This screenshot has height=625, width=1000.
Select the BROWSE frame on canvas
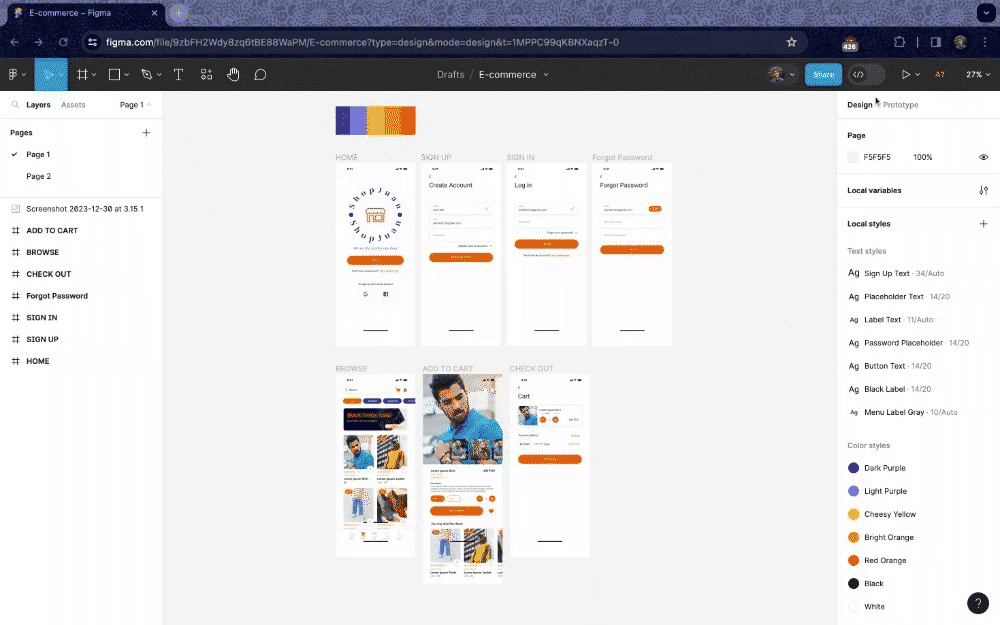(x=375, y=465)
